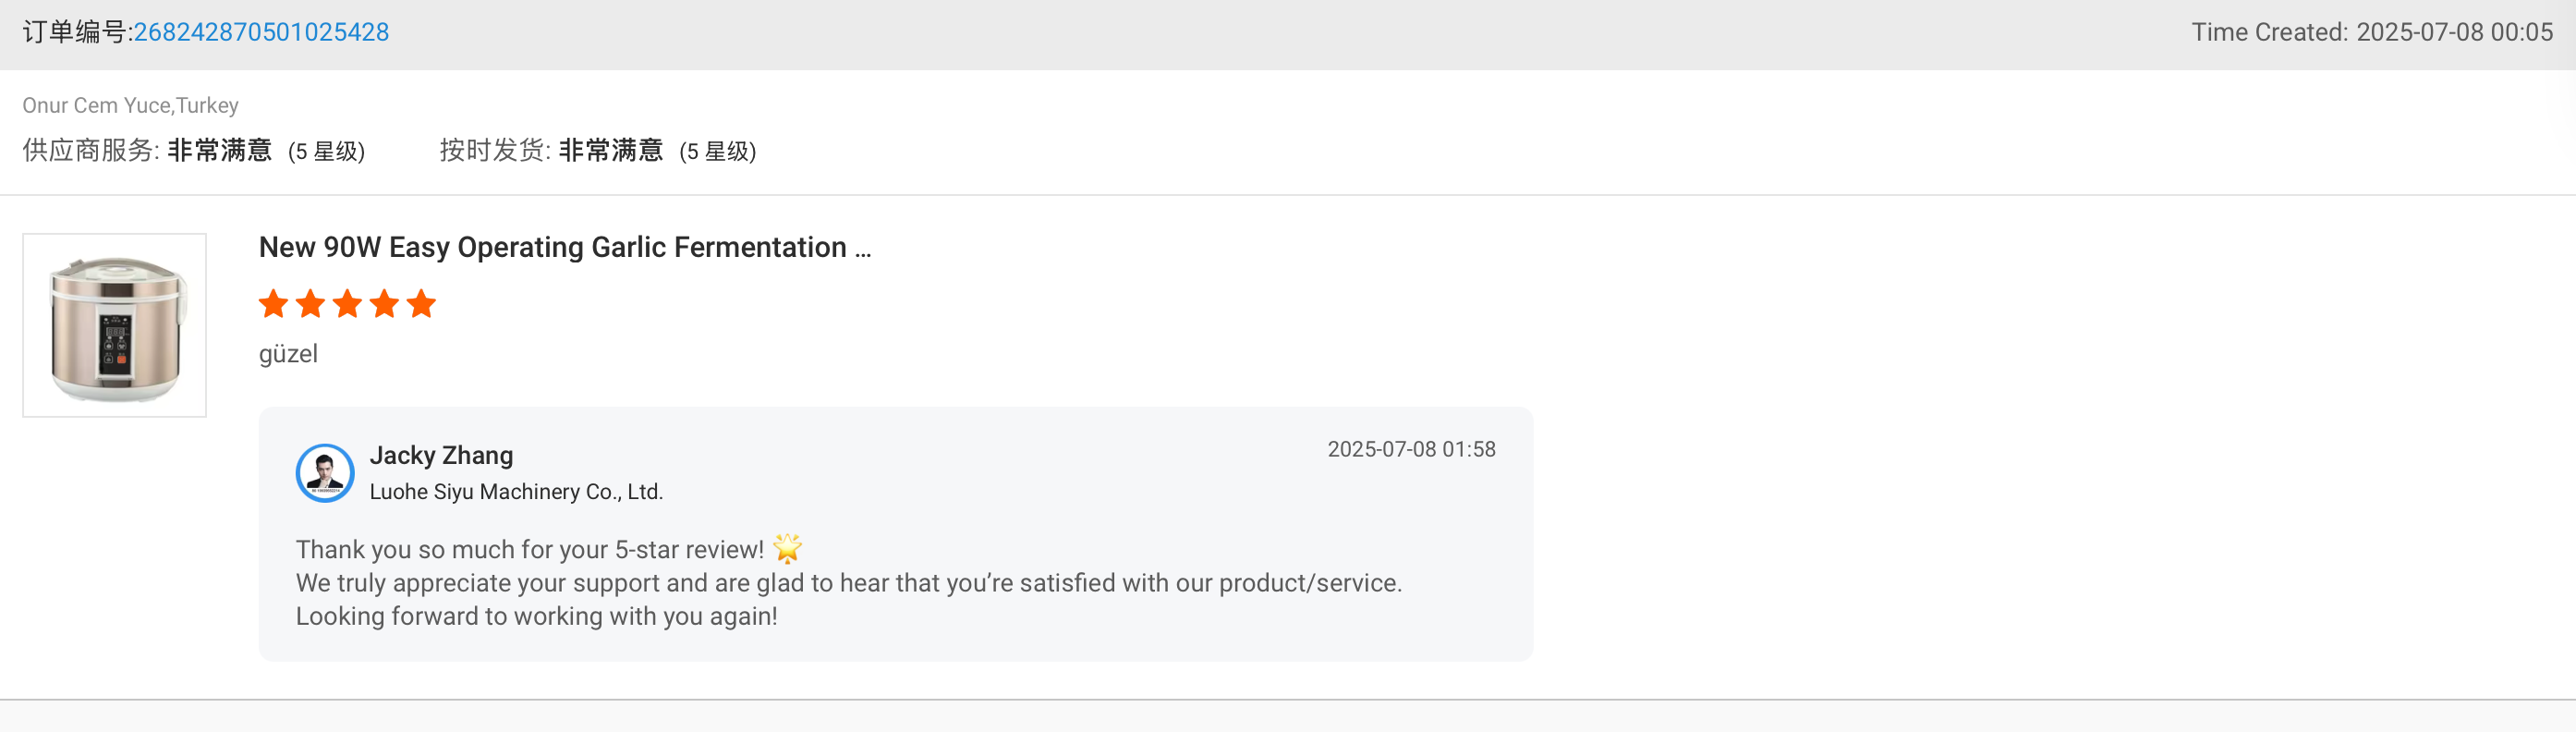This screenshot has height=732, width=2576.
Task: Click 'Looking forward to working with you again' text
Action: 536,616
